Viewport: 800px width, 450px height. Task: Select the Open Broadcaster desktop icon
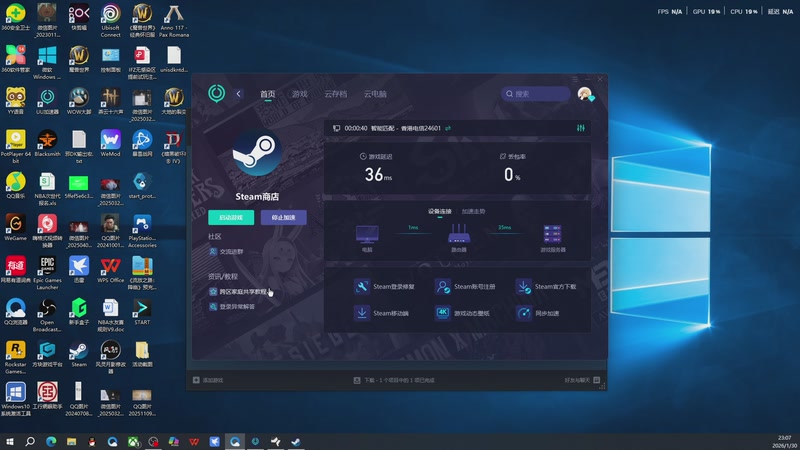47,315
